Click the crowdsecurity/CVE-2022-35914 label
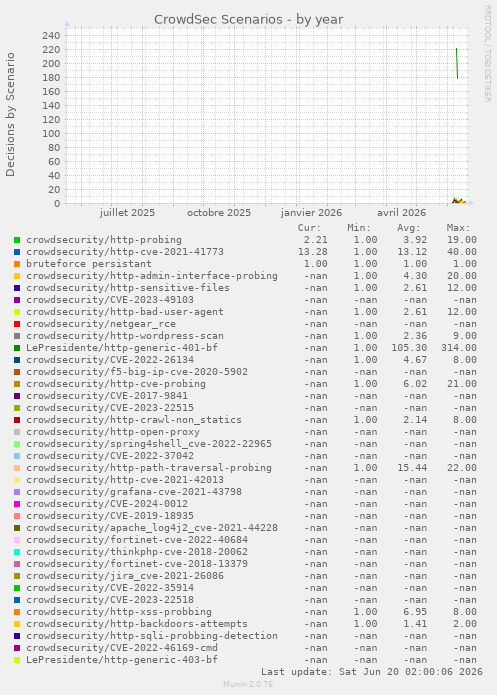 (x=110, y=588)
